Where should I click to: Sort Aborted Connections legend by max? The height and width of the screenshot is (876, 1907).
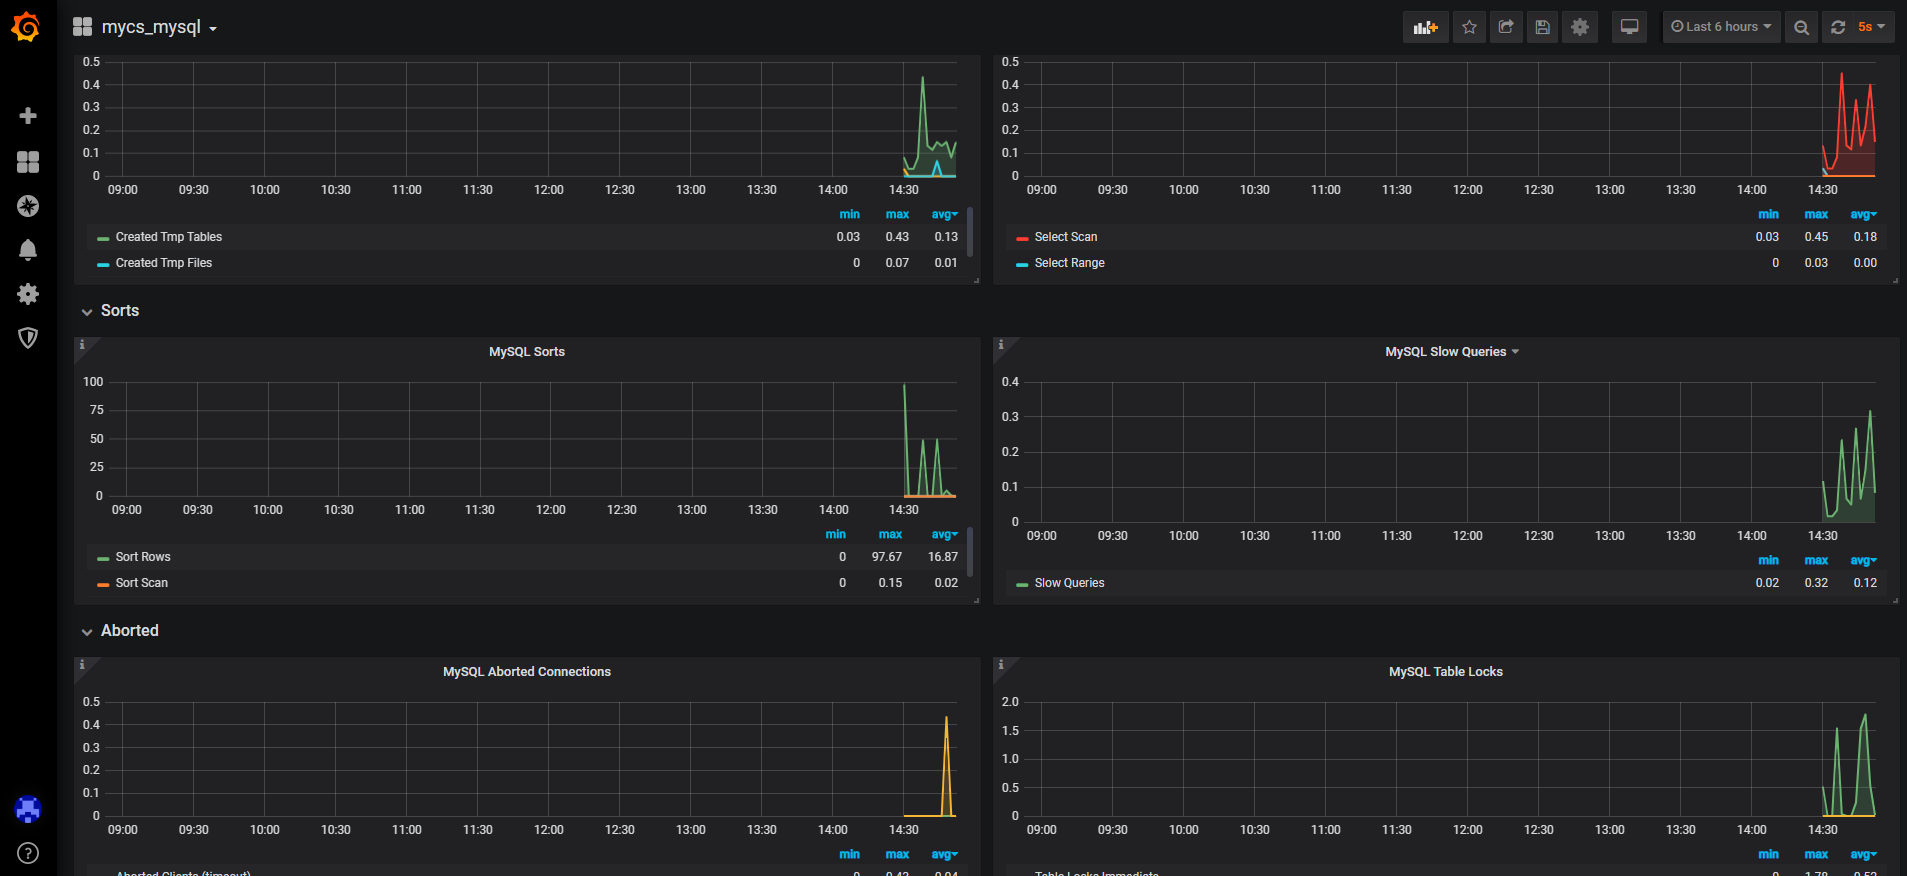pyautogui.click(x=897, y=854)
